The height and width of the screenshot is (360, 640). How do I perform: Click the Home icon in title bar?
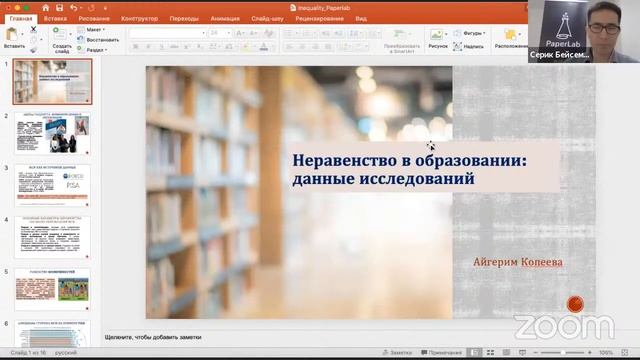(46, 8)
